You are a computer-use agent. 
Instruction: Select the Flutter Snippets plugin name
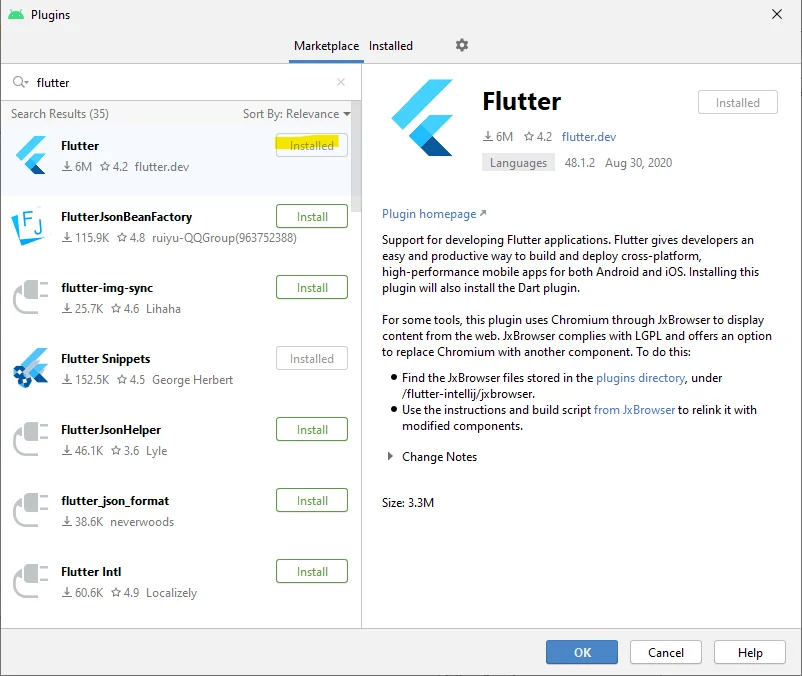105,358
